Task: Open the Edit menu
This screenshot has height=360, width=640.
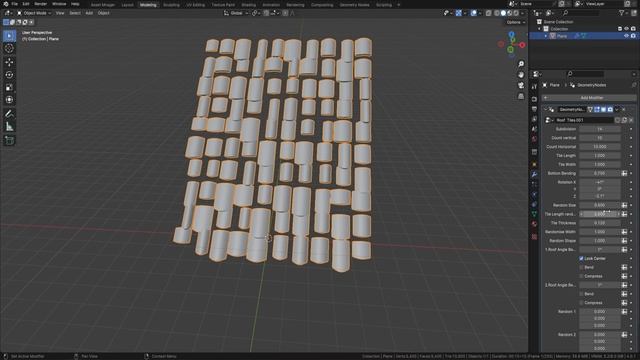Action: point(26,4)
